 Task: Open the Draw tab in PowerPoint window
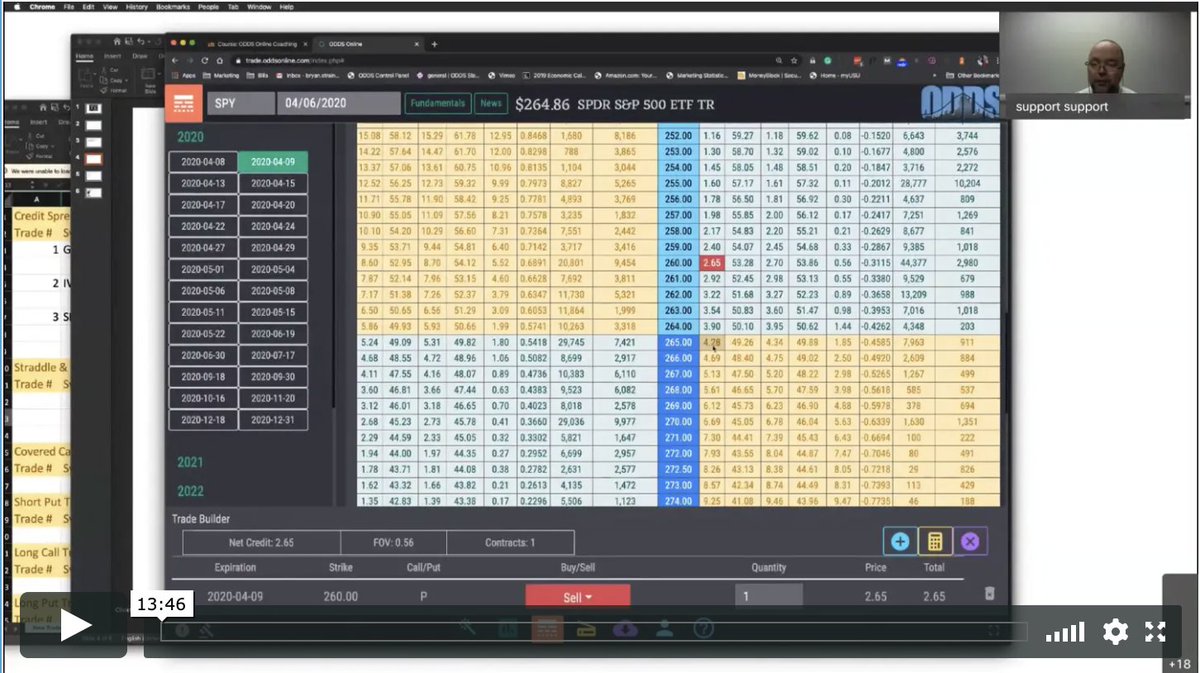[x=139, y=56]
